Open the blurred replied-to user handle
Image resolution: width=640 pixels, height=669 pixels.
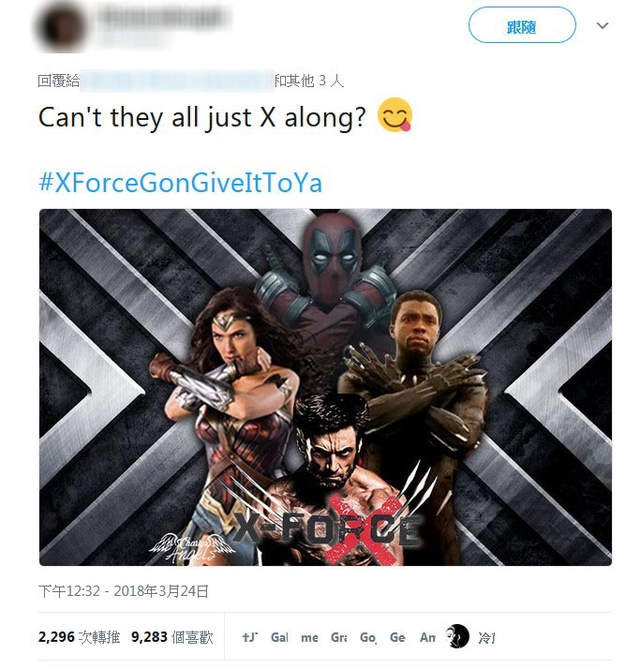pyautogui.click(x=177, y=80)
